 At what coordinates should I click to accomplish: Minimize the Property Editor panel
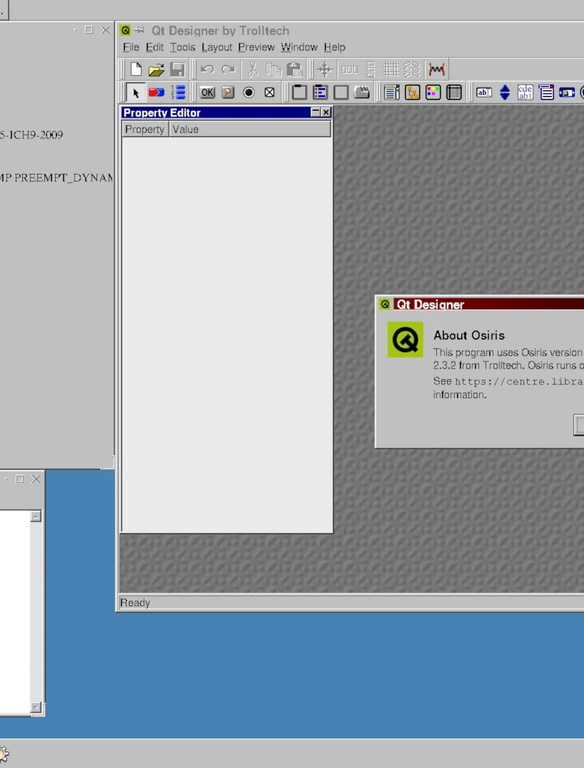click(316, 112)
